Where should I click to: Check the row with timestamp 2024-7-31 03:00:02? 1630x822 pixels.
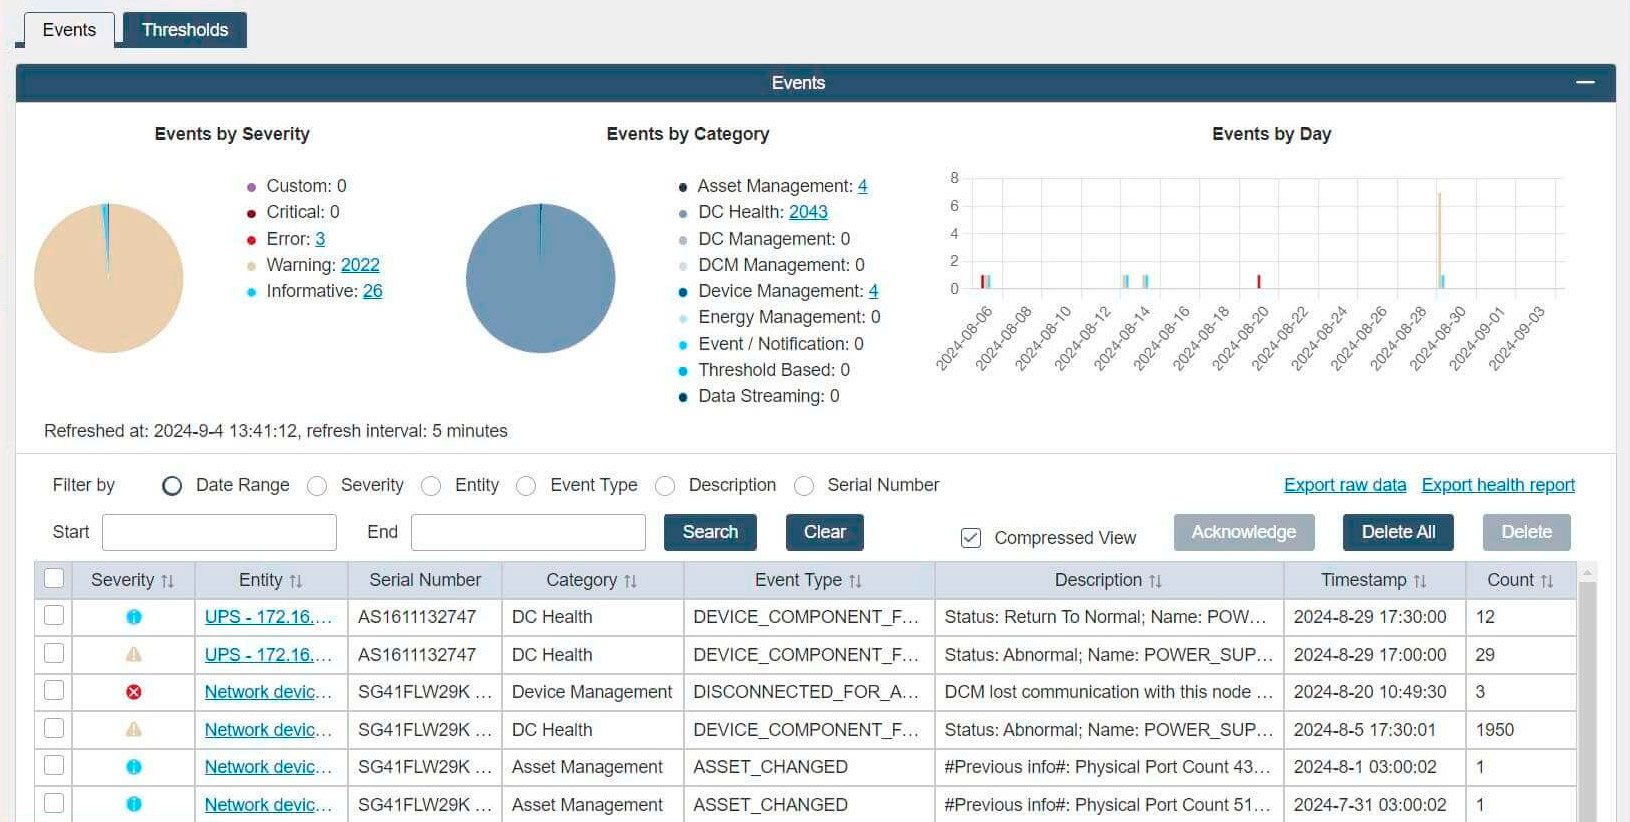(54, 803)
